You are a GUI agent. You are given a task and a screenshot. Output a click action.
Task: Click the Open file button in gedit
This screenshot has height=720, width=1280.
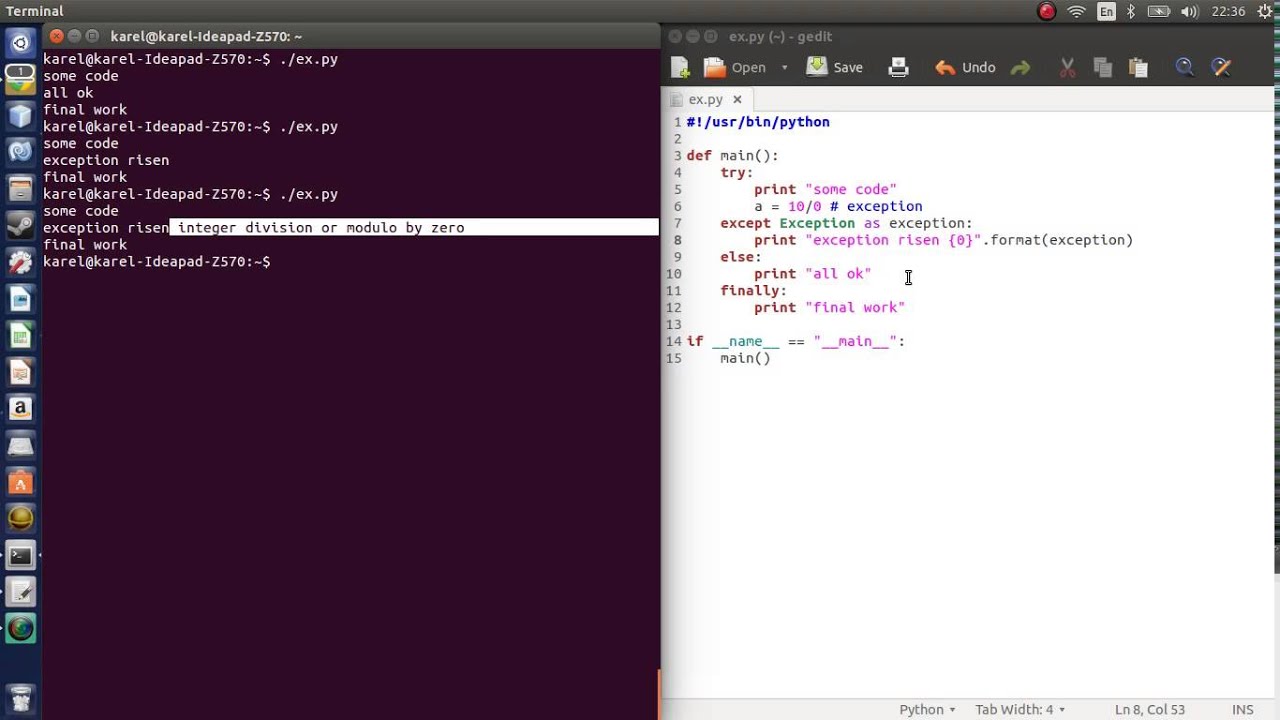pos(735,67)
